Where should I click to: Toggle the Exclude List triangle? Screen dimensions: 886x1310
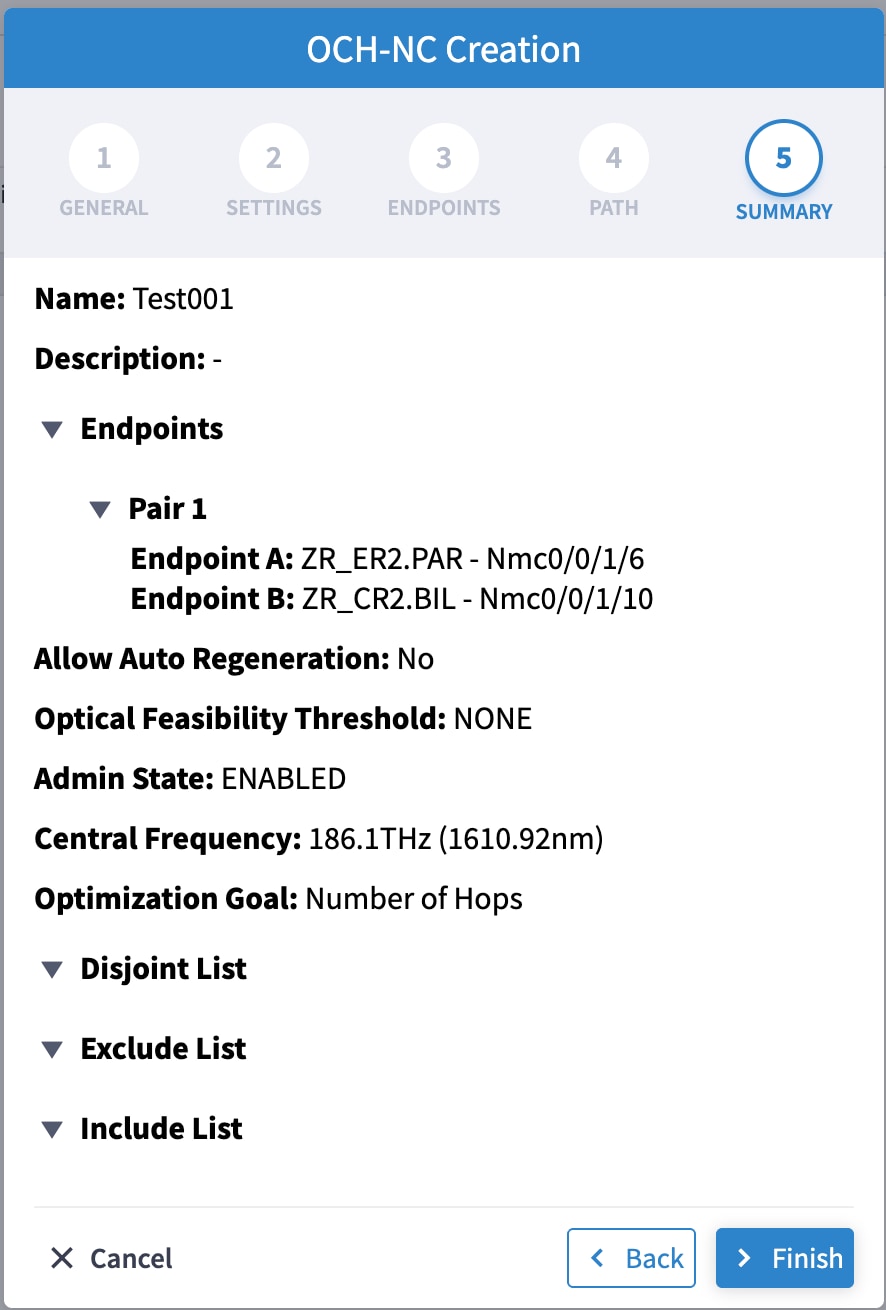52,1049
